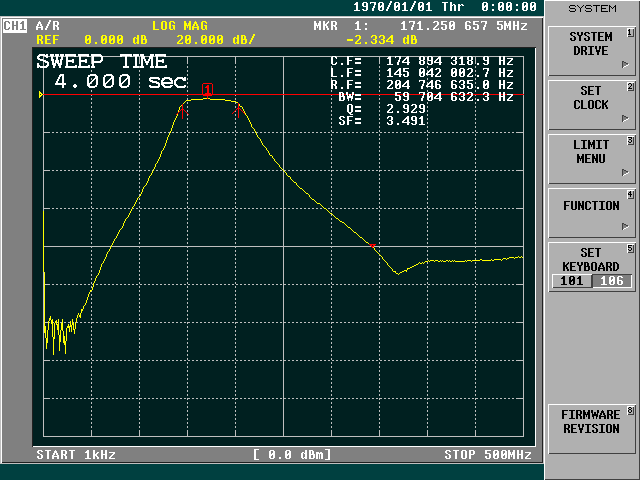Click the yellow reference level arrow

[x=40, y=95]
